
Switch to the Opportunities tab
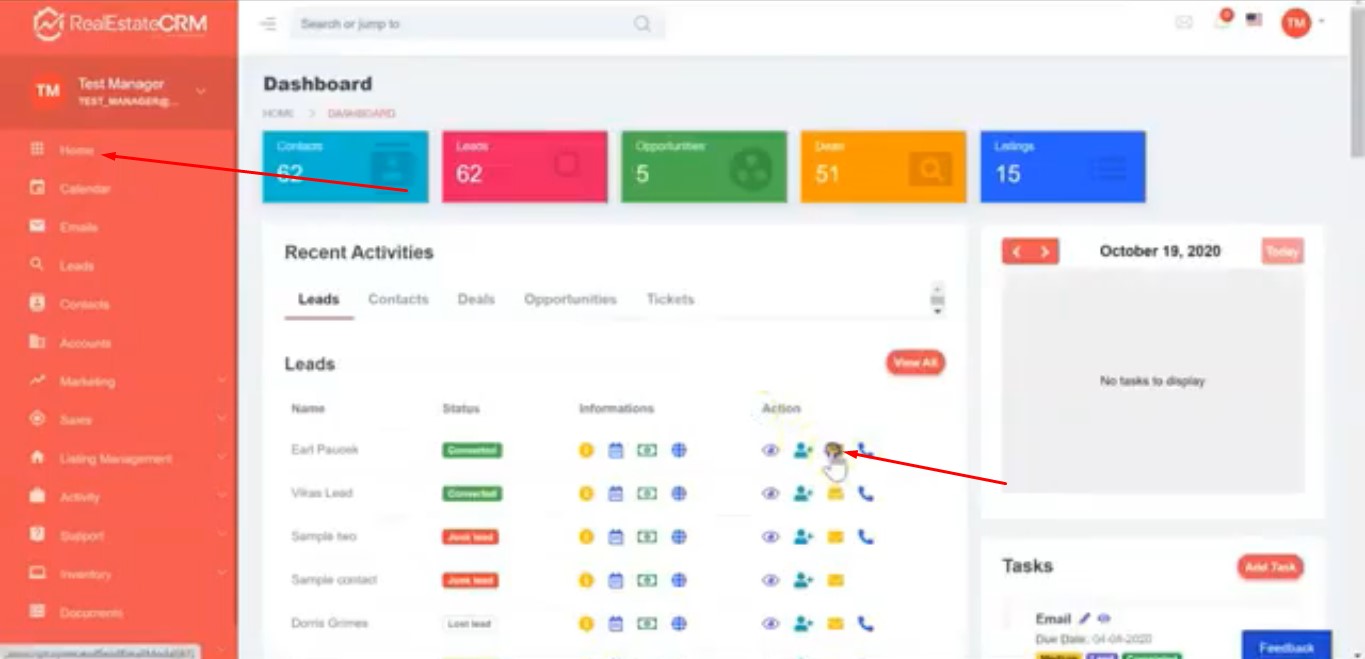click(570, 299)
